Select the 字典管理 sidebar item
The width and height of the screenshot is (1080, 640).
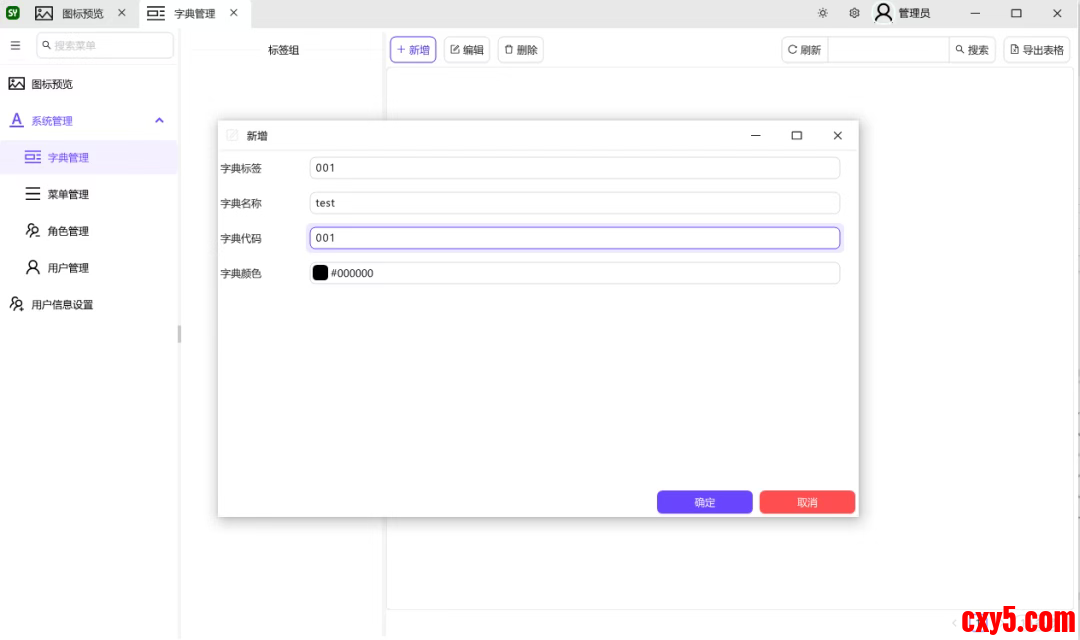tap(68, 158)
